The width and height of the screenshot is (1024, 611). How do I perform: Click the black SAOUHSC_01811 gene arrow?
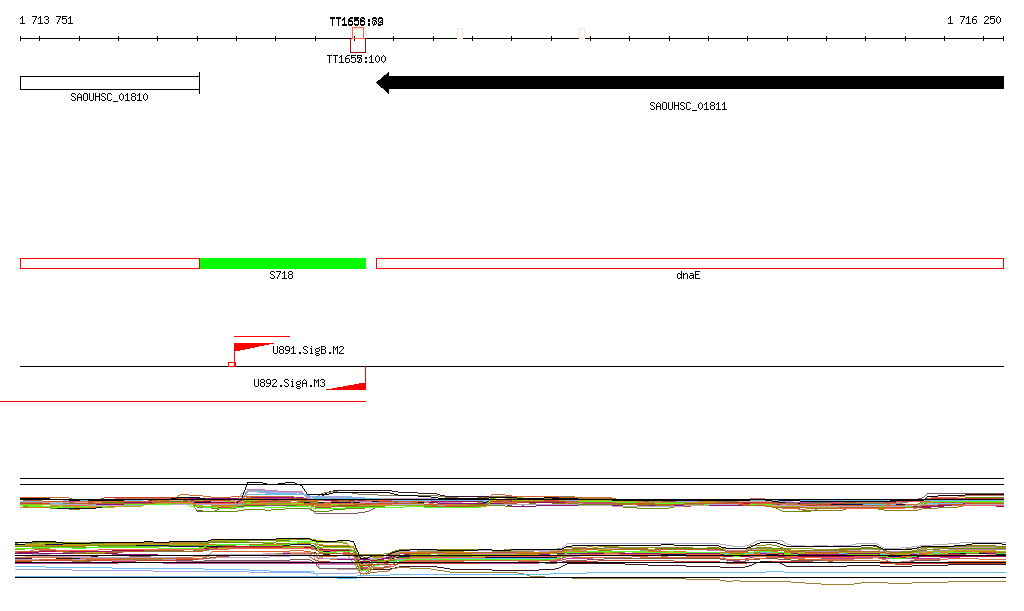pyautogui.click(x=690, y=83)
